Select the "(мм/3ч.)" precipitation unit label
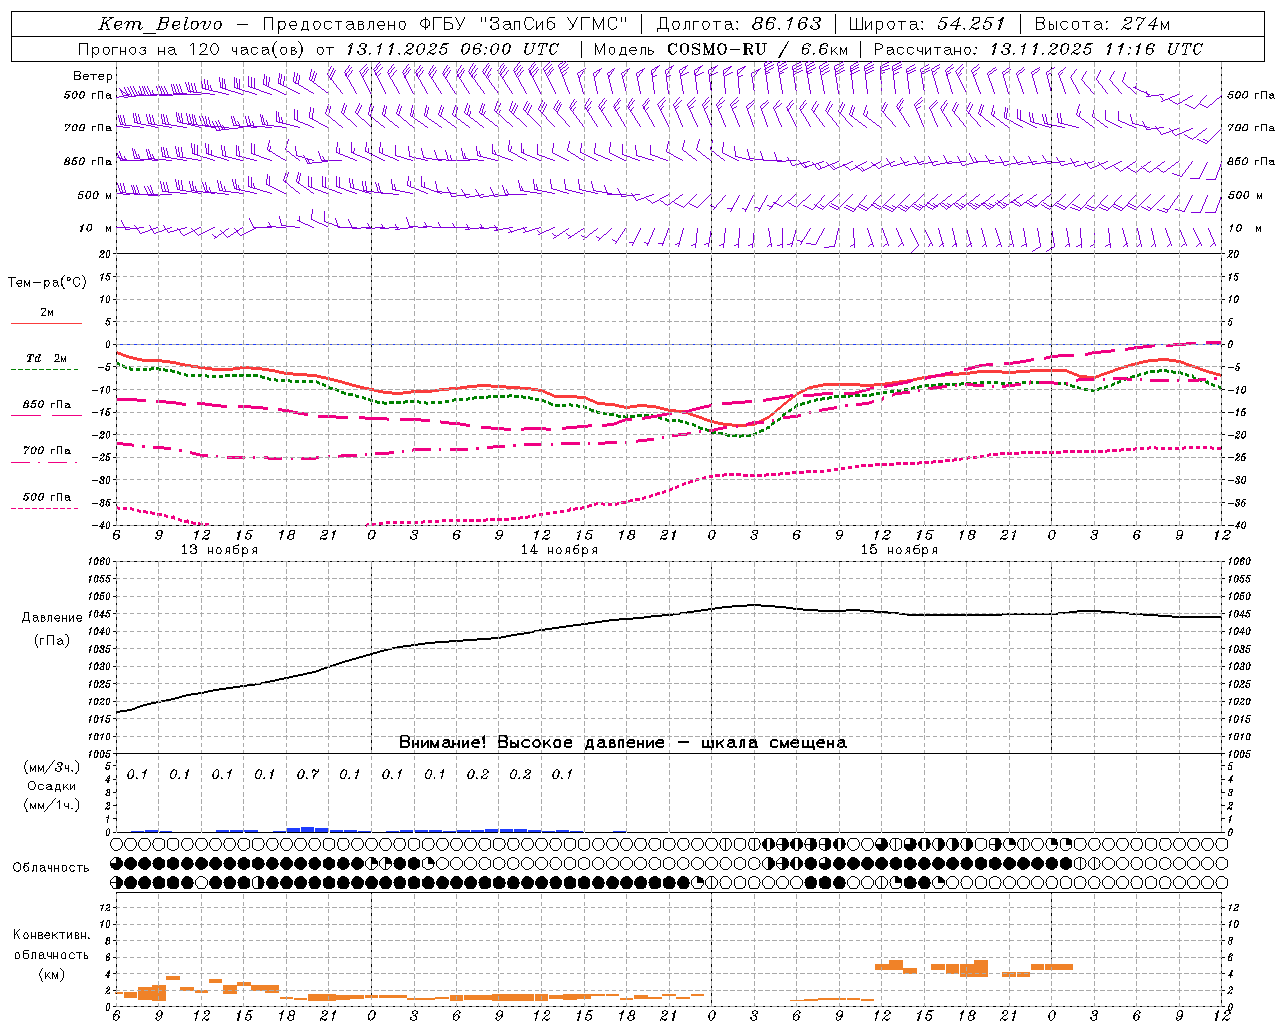 (51, 767)
